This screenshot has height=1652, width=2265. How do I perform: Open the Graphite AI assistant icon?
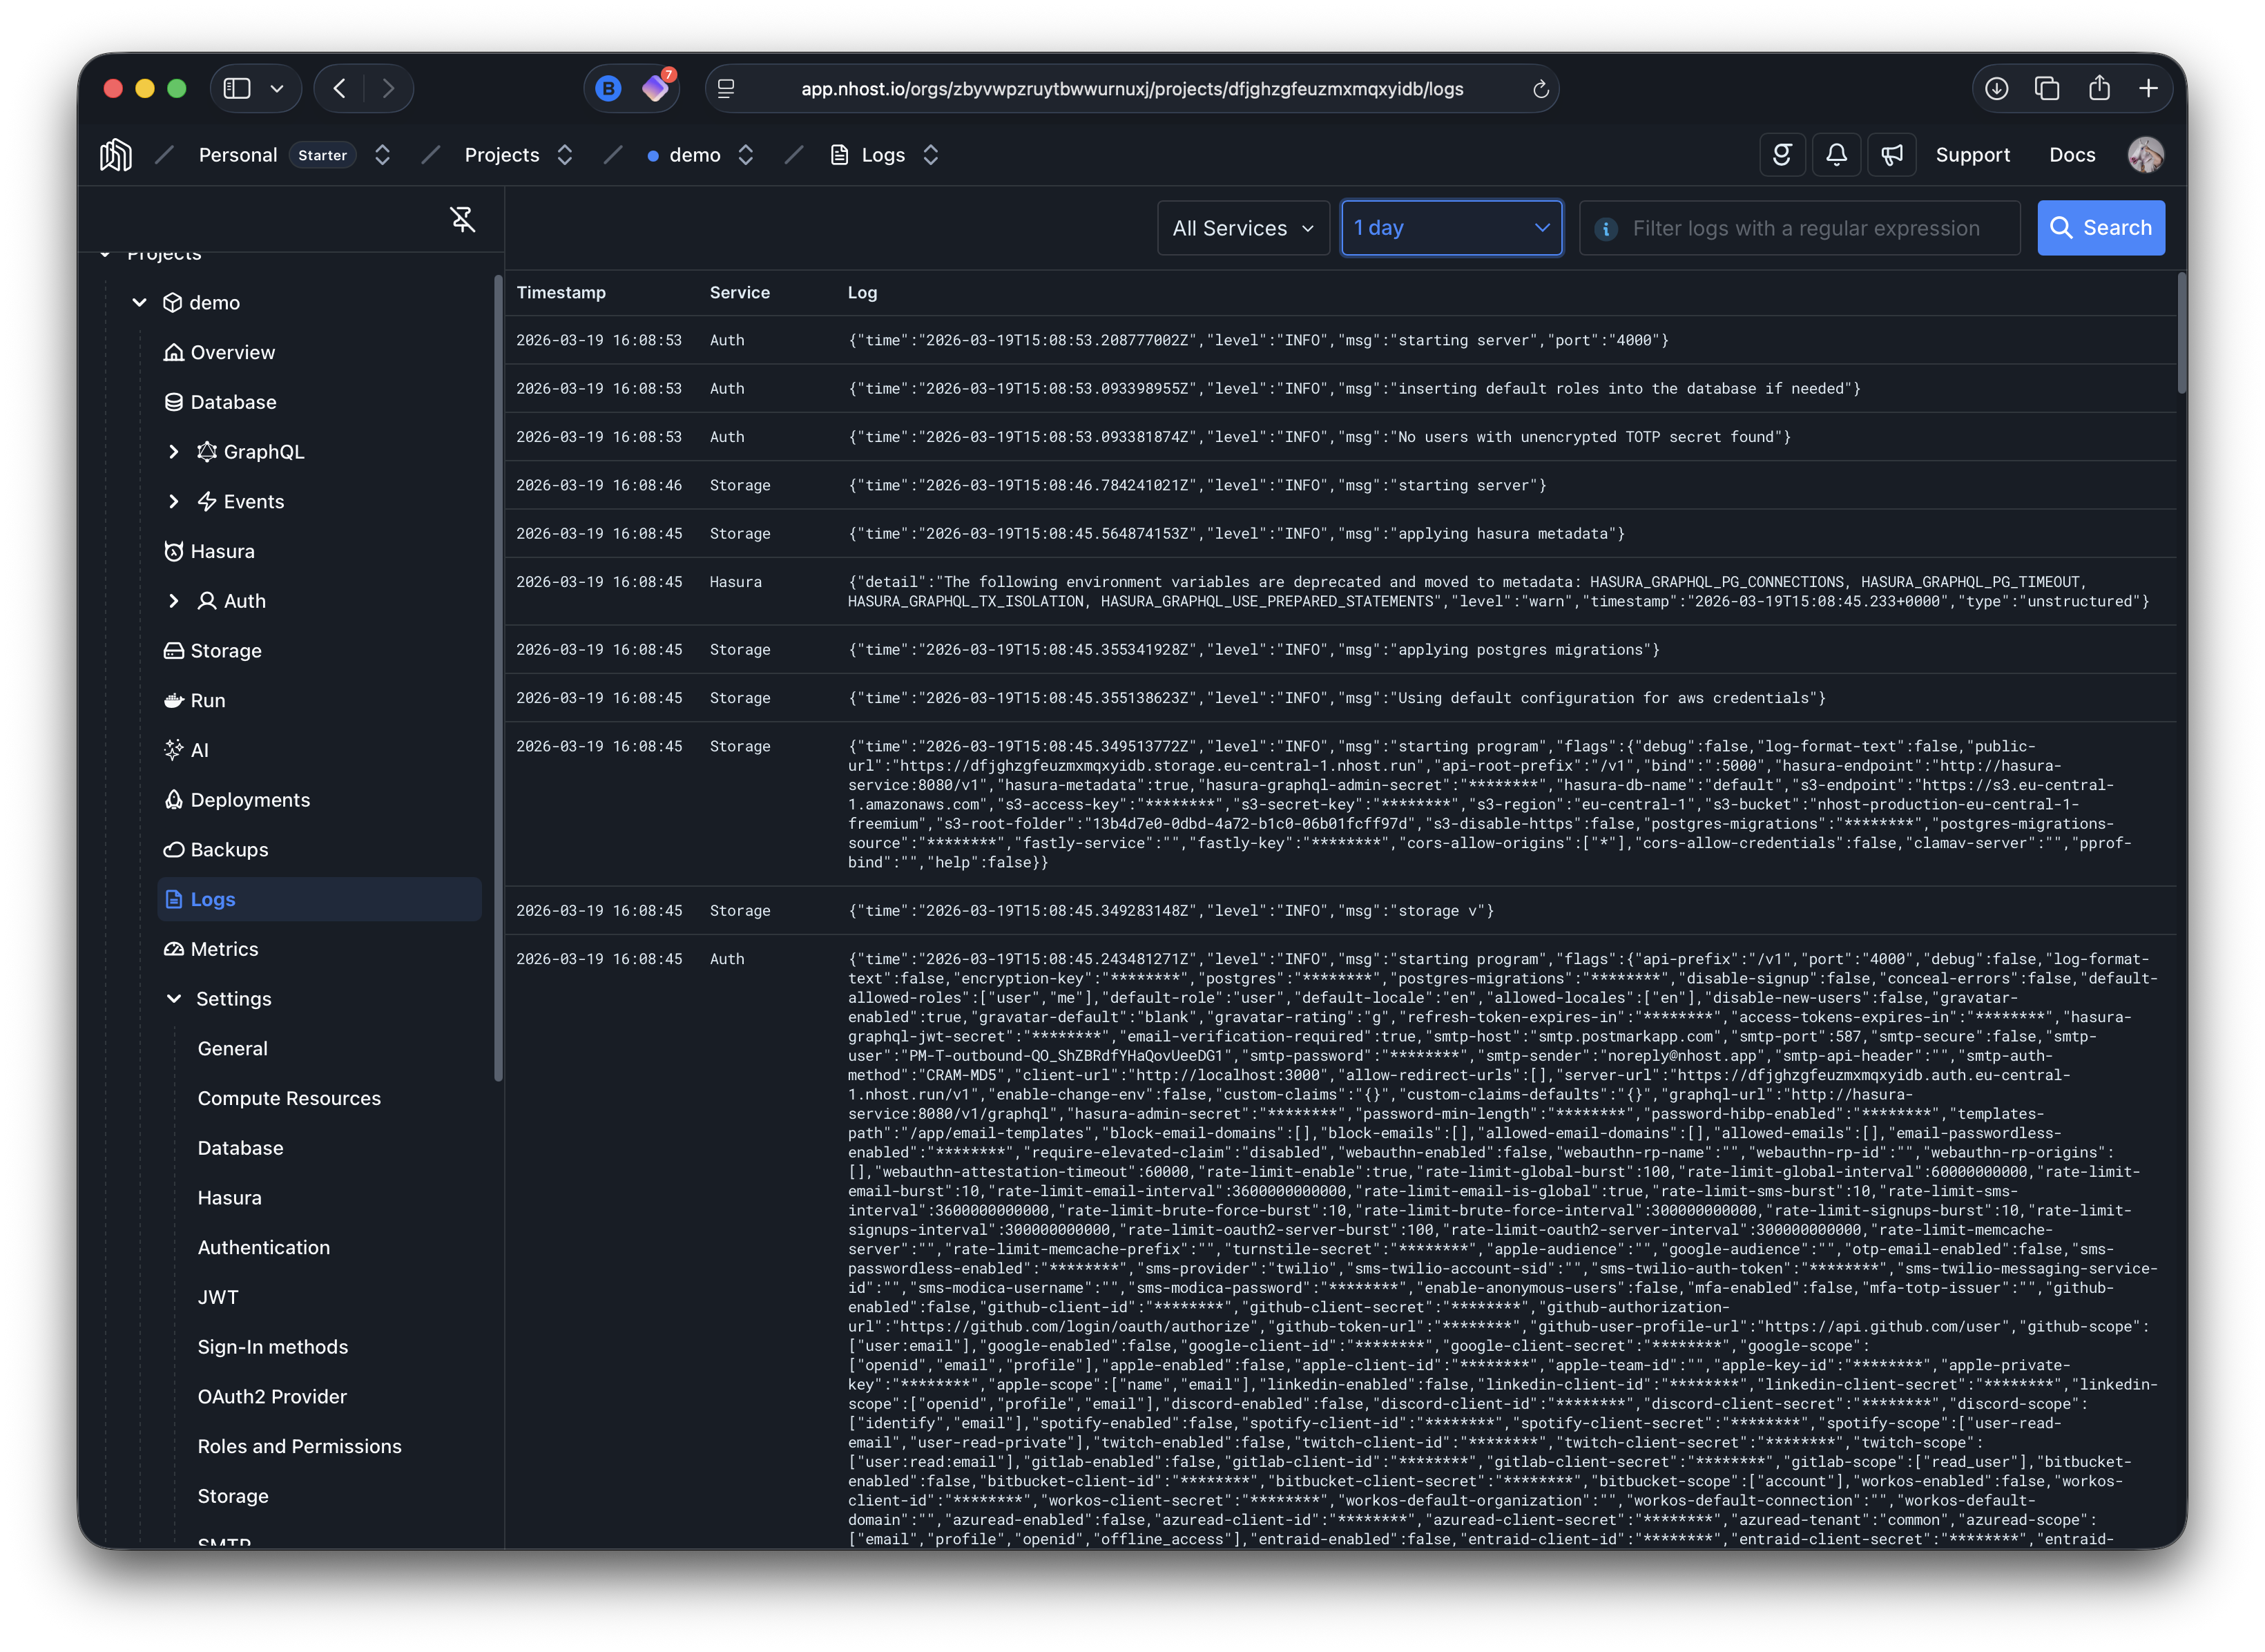pyautogui.click(x=1782, y=155)
